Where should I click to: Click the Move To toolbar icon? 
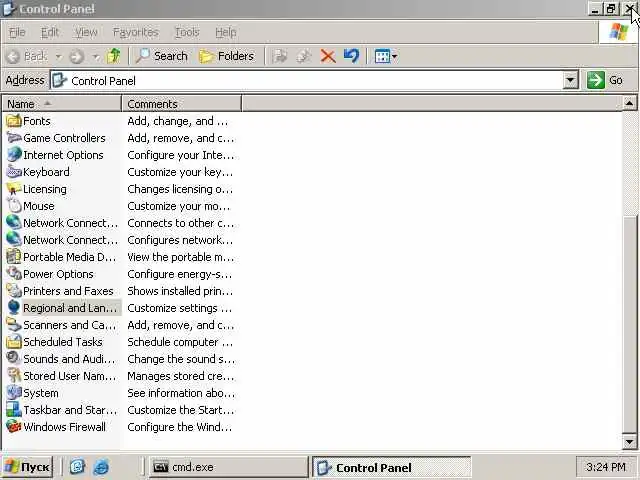(280, 56)
